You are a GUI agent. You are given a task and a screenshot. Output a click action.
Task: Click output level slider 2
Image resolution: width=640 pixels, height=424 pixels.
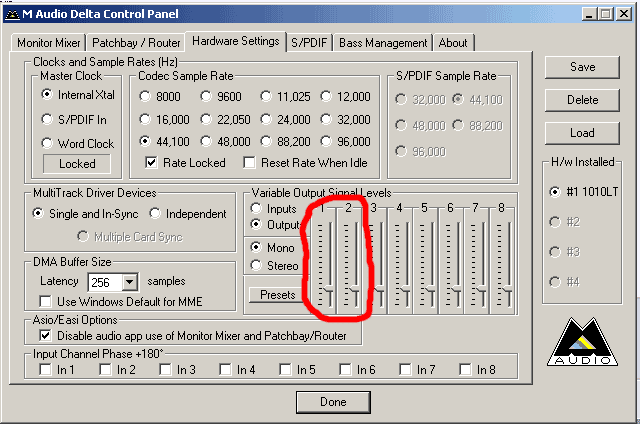(x=354, y=291)
